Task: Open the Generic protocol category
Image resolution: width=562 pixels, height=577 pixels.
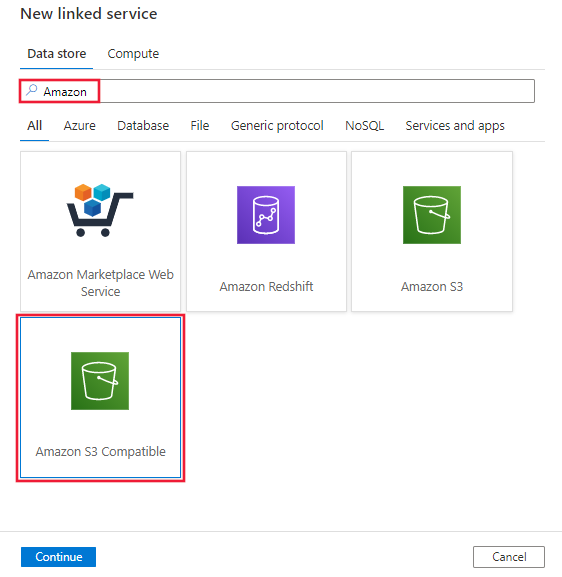Action: click(x=277, y=125)
